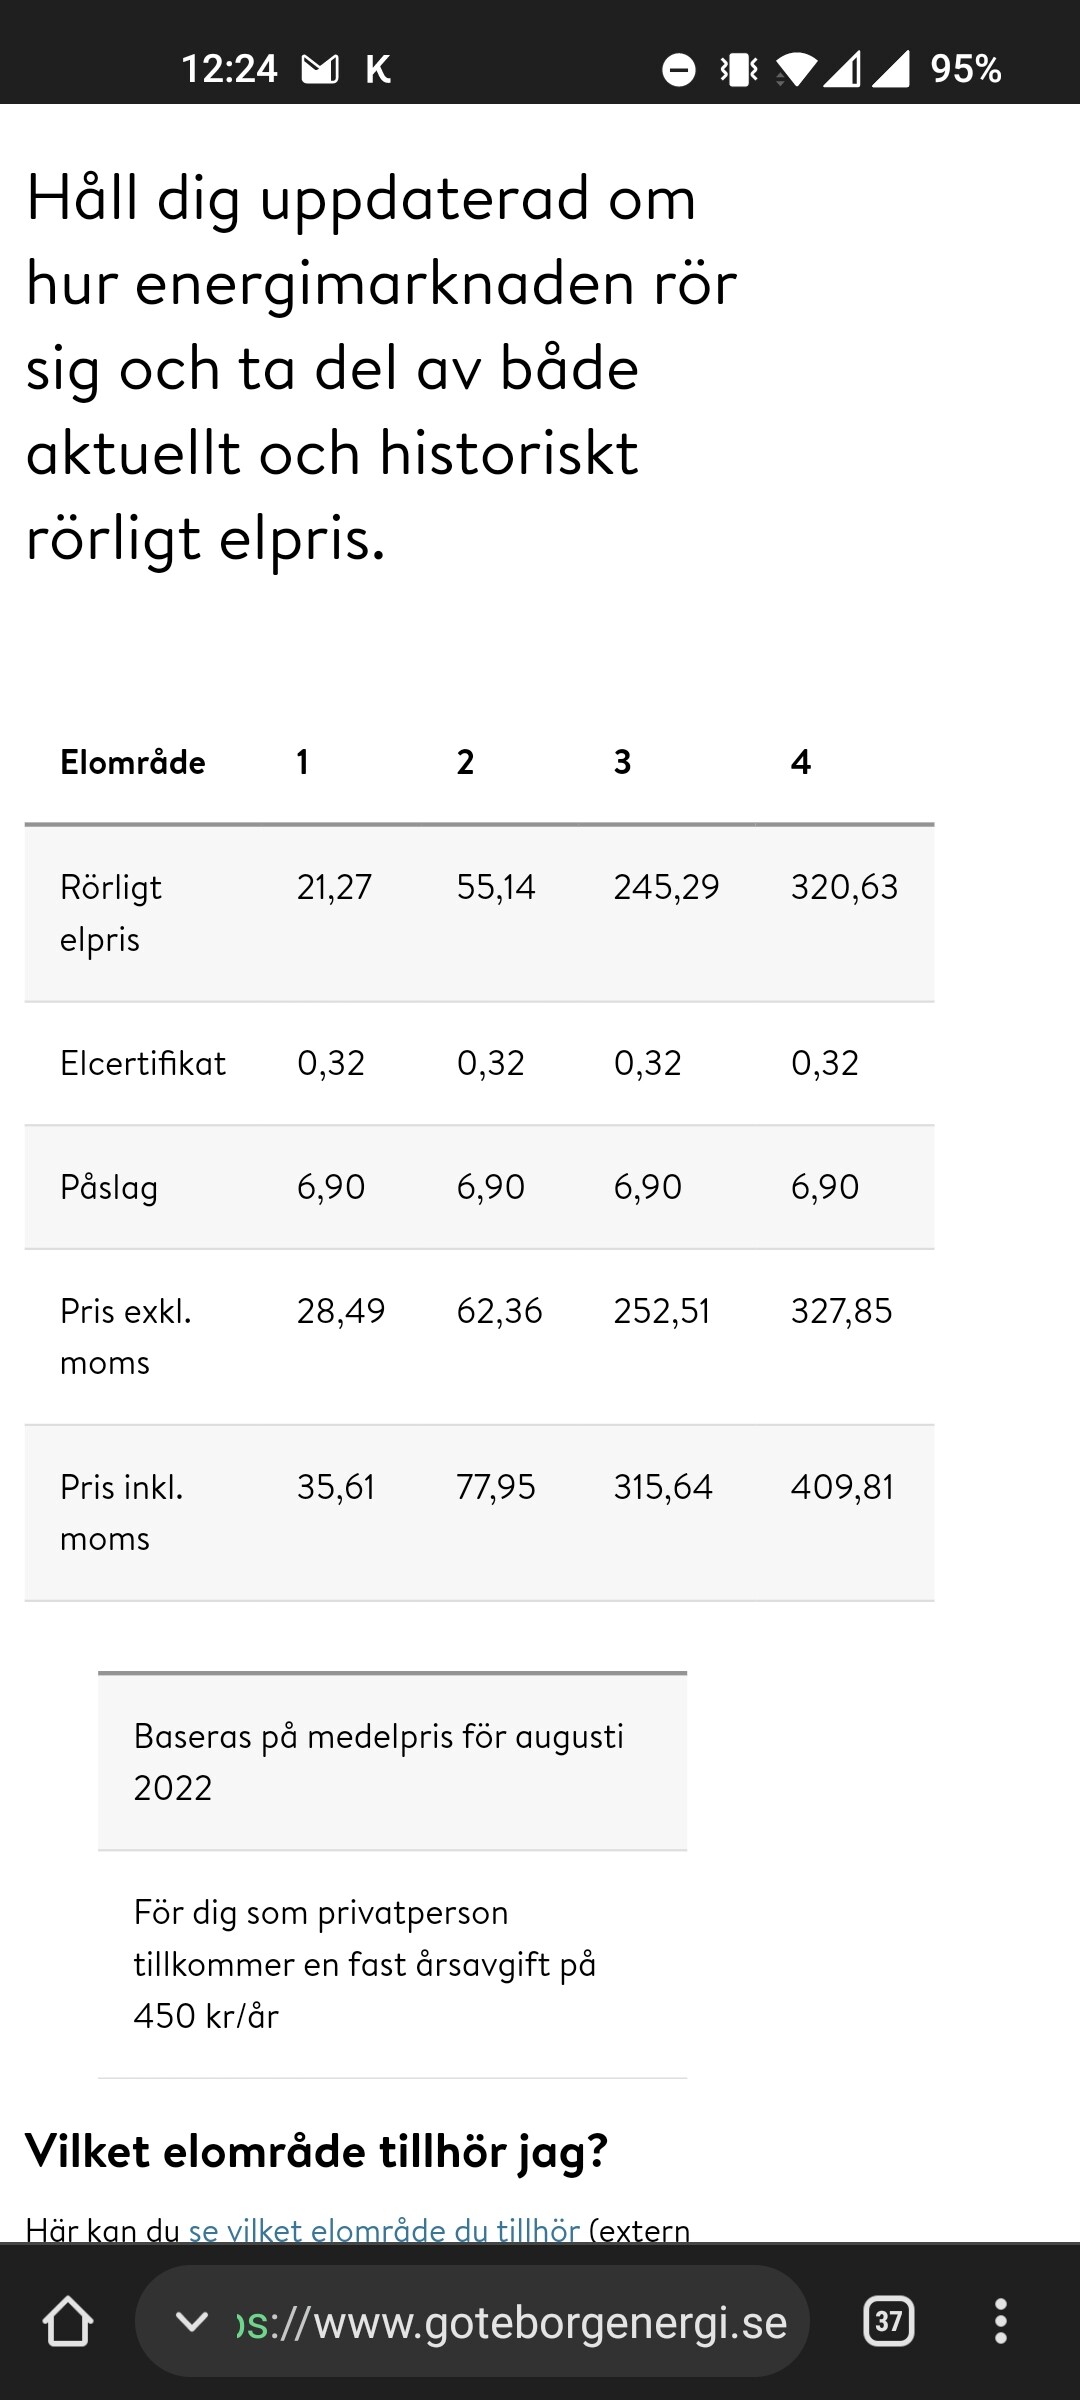Select the 409,81 price for elområde 4
The height and width of the screenshot is (2400, 1080).
[842, 1487]
